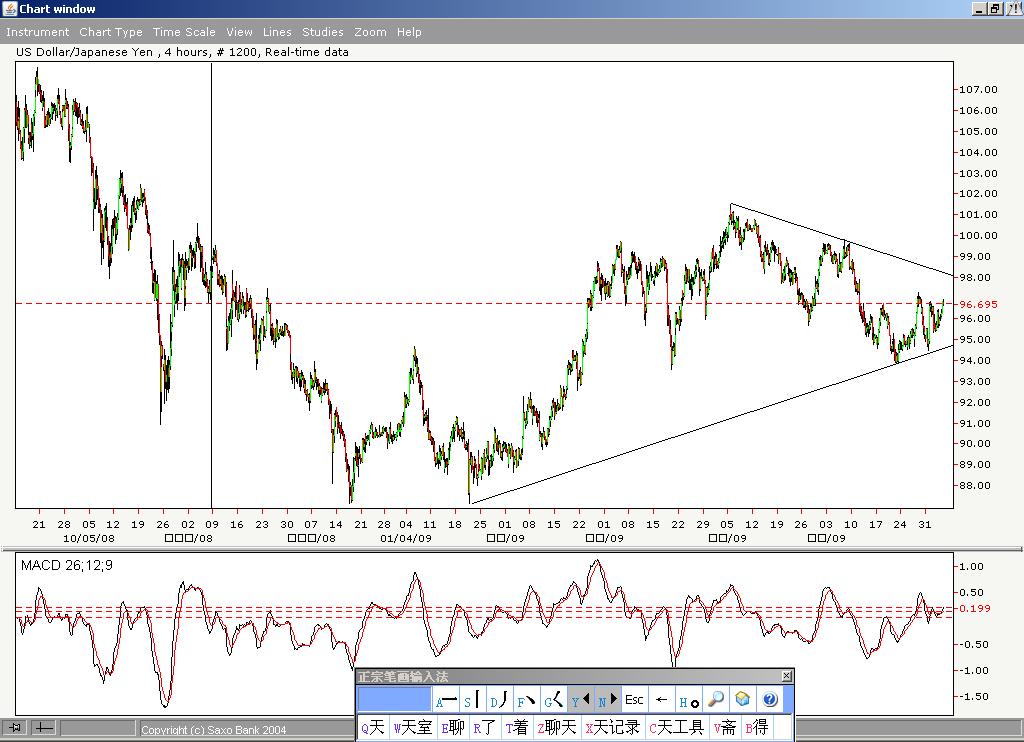
Task: Click the Copyright Saxo Bank 2004 text
Action: 214,730
